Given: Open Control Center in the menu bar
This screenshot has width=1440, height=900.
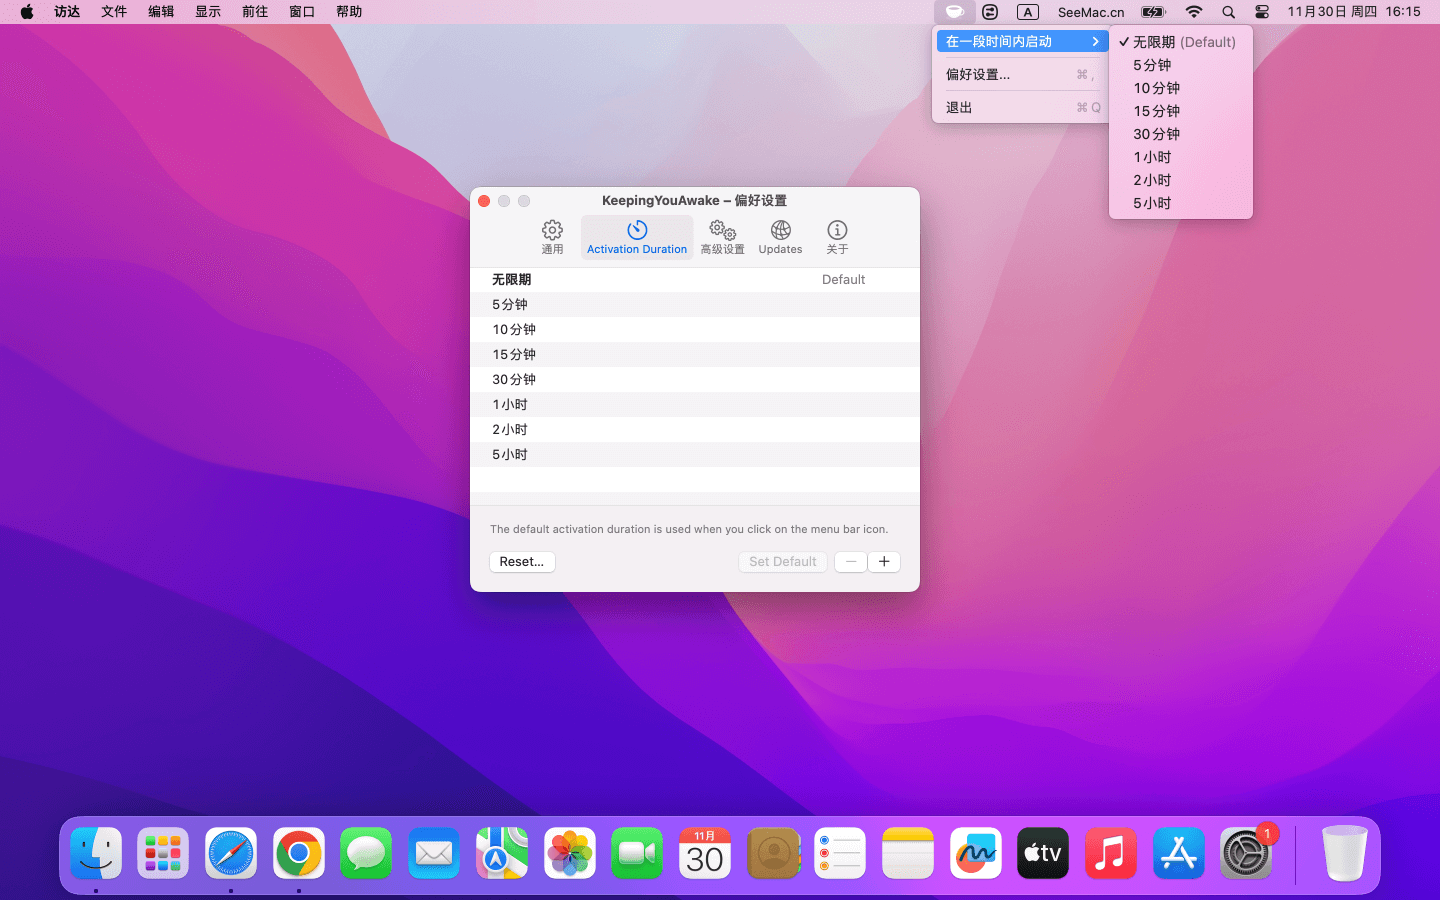Looking at the screenshot, I should click(1262, 12).
